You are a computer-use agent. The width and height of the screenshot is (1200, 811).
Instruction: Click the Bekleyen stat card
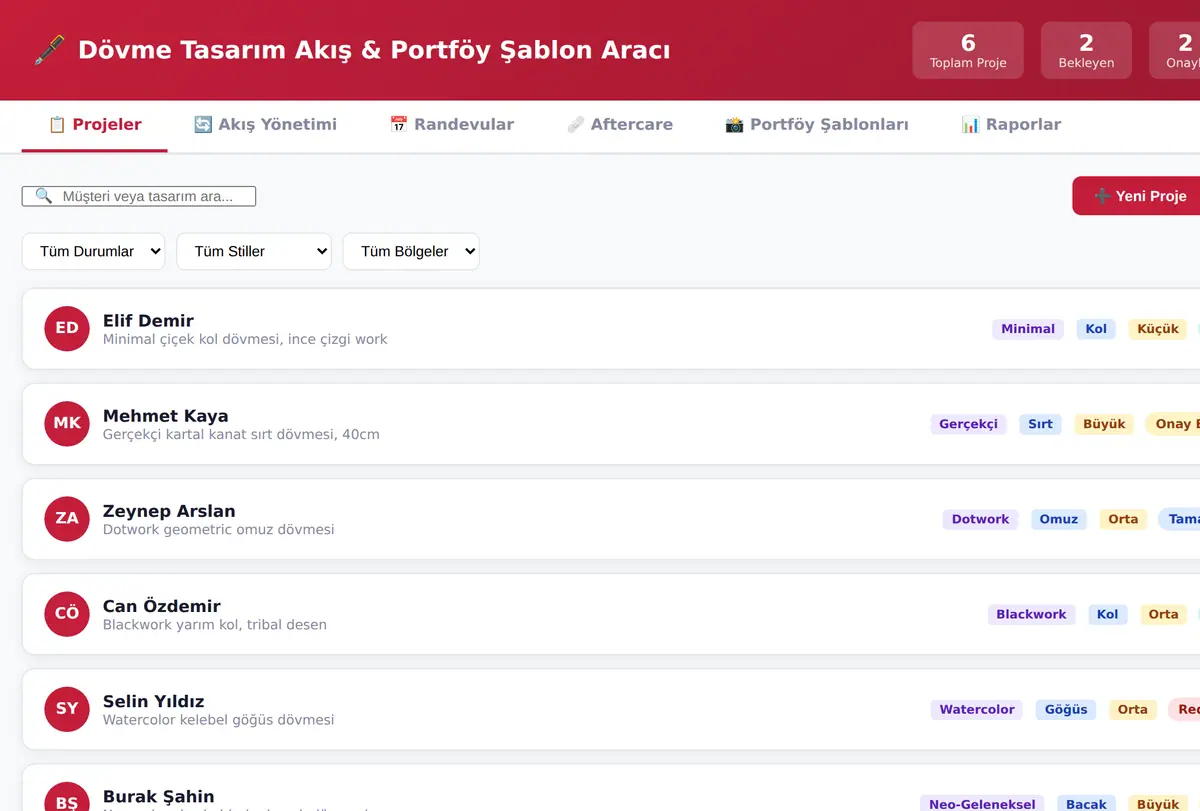pyautogui.click(x=1086, y=51)
